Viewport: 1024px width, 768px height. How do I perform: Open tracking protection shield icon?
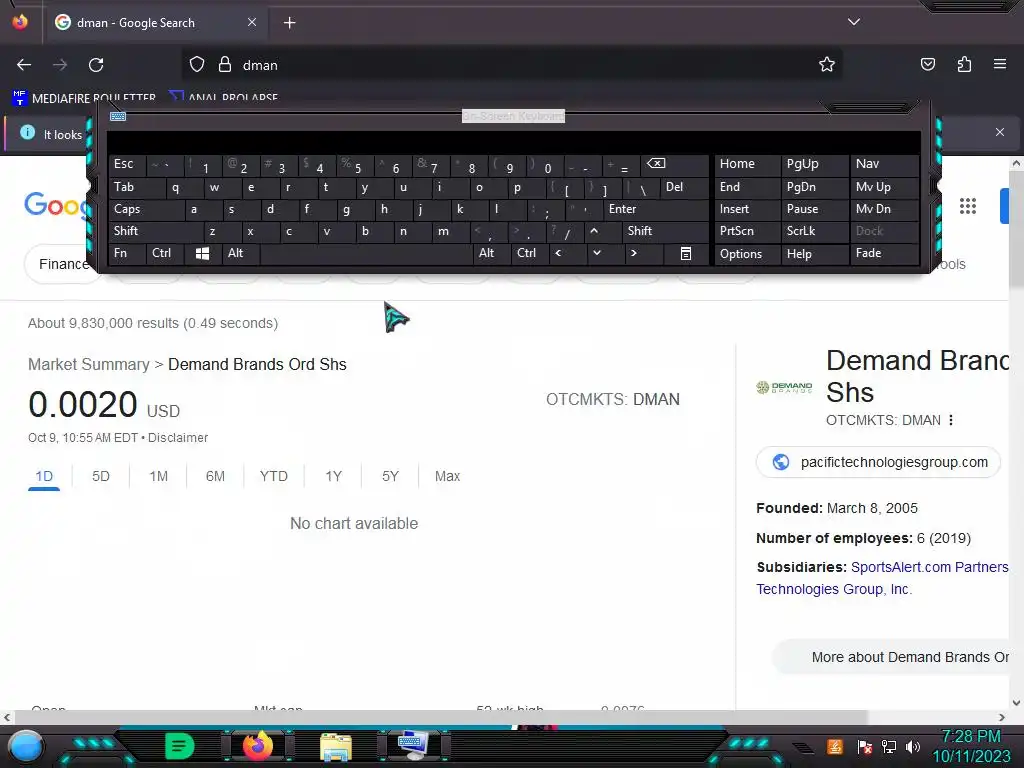197,65
